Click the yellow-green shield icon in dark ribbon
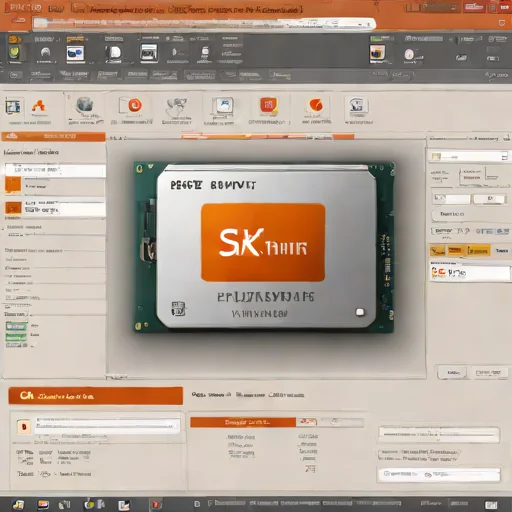The image size is (512, 512). point(14,53)
